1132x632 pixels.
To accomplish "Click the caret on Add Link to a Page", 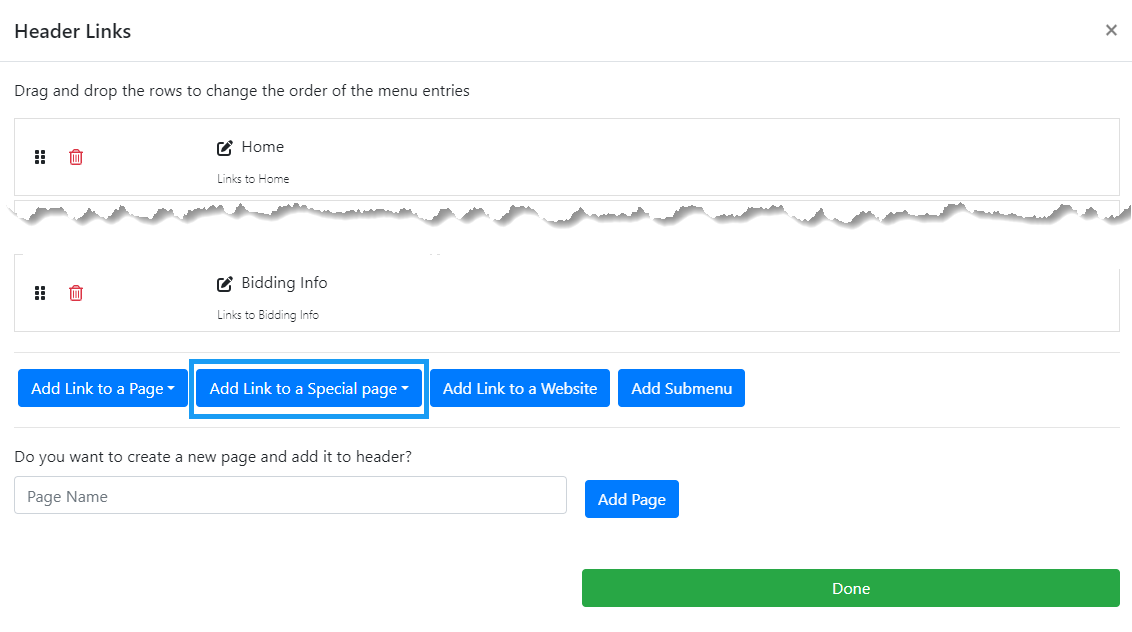I will (172, 389).
